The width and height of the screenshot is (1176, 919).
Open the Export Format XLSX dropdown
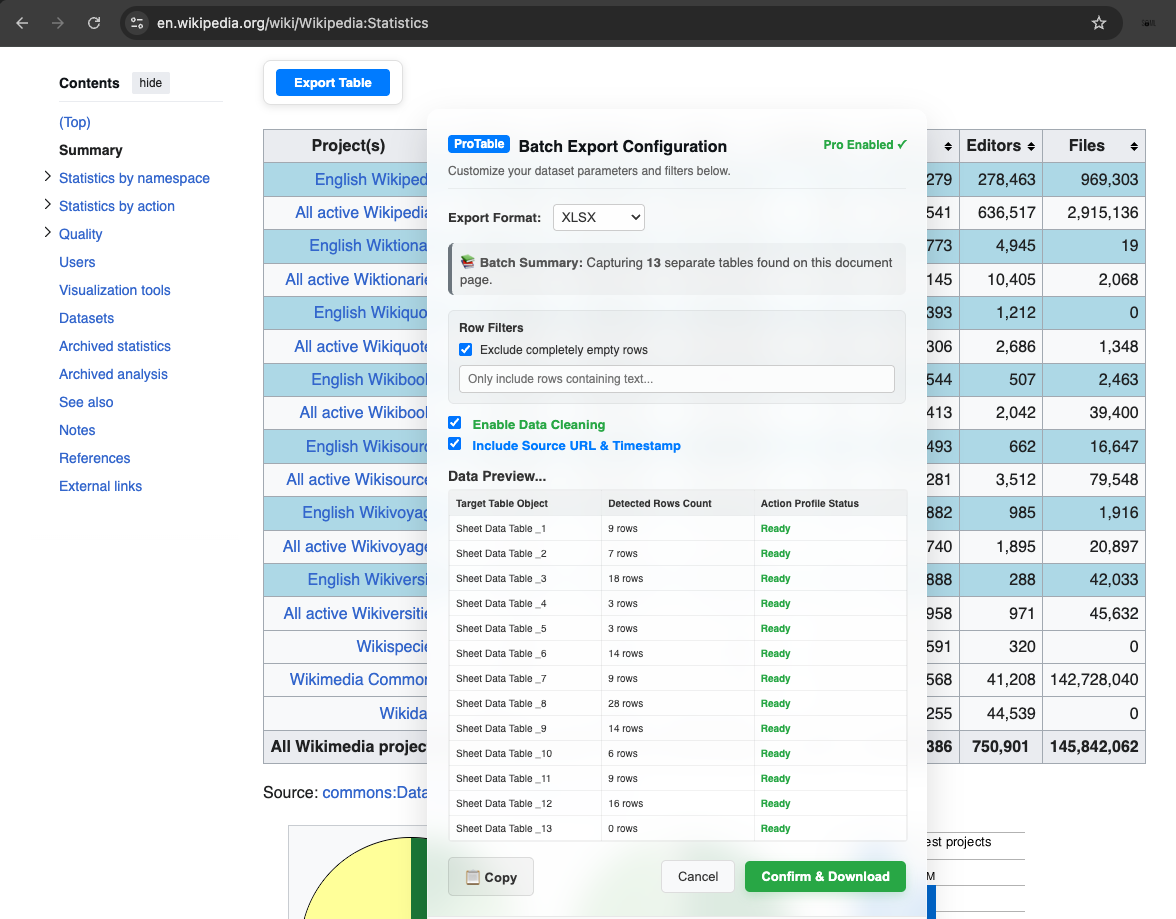tap(598, 218)
